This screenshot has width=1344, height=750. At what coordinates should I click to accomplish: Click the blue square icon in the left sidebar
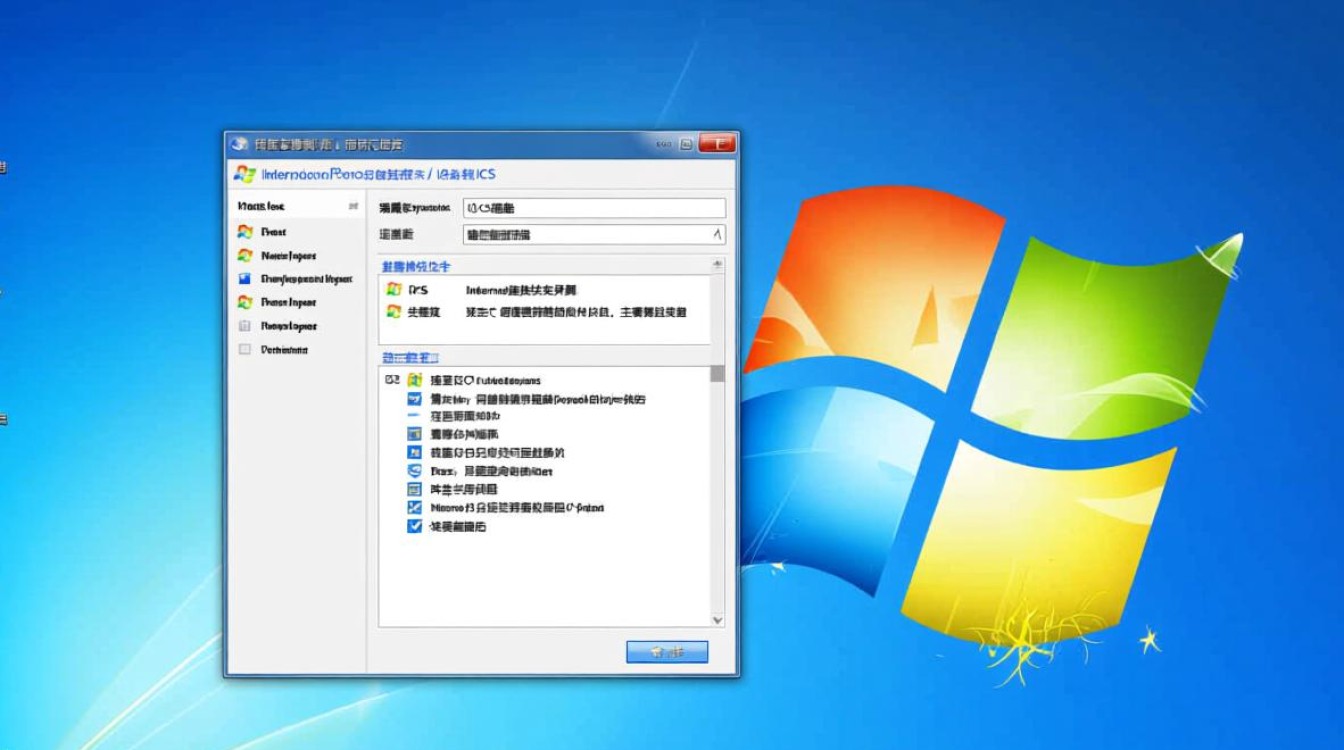point(245,279)
